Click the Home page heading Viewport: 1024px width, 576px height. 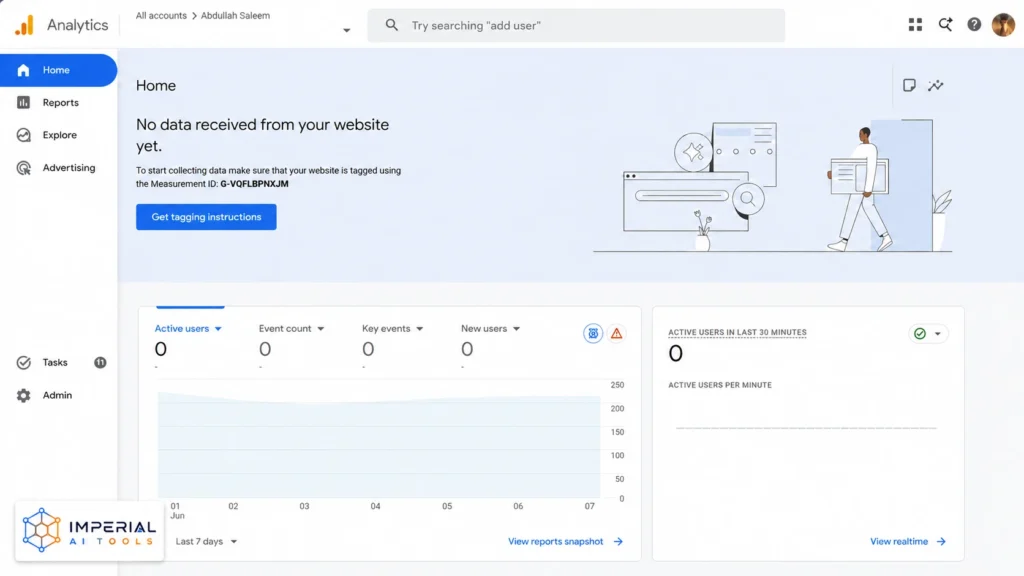click(x=155, y=86)
